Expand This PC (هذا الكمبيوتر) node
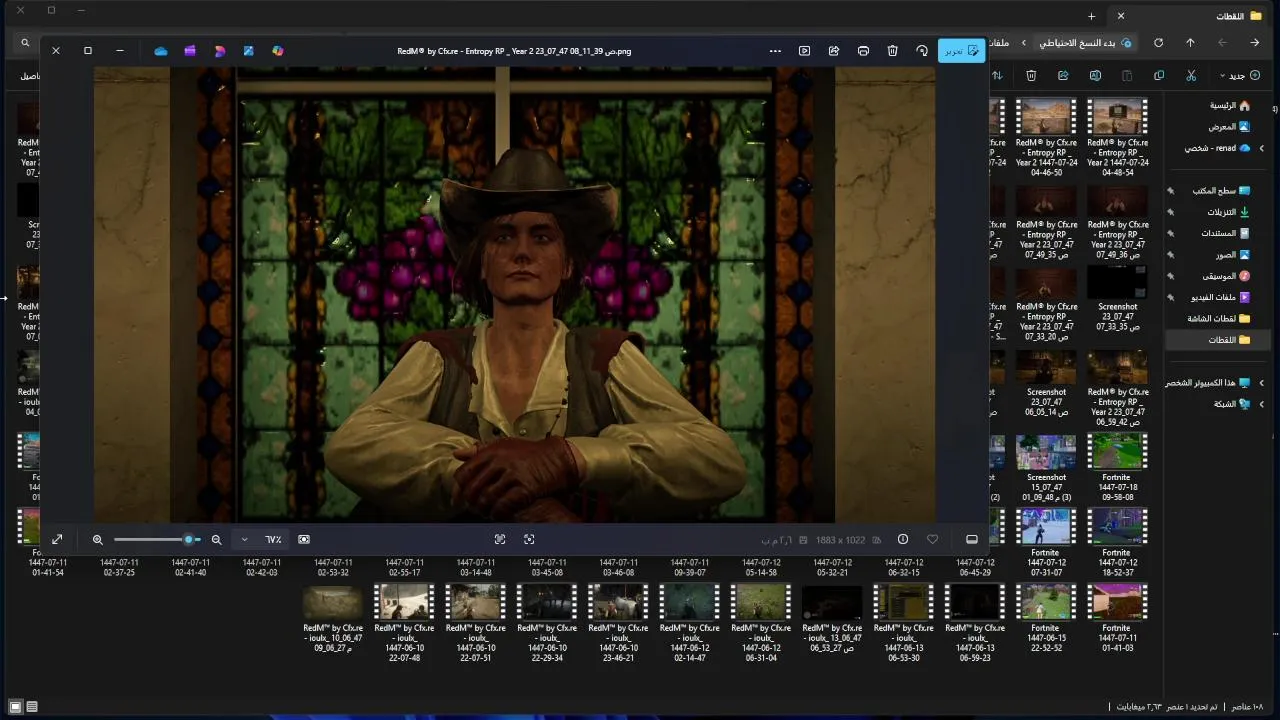Screen dimensions: 1280x720 [x=1261, y=383]
